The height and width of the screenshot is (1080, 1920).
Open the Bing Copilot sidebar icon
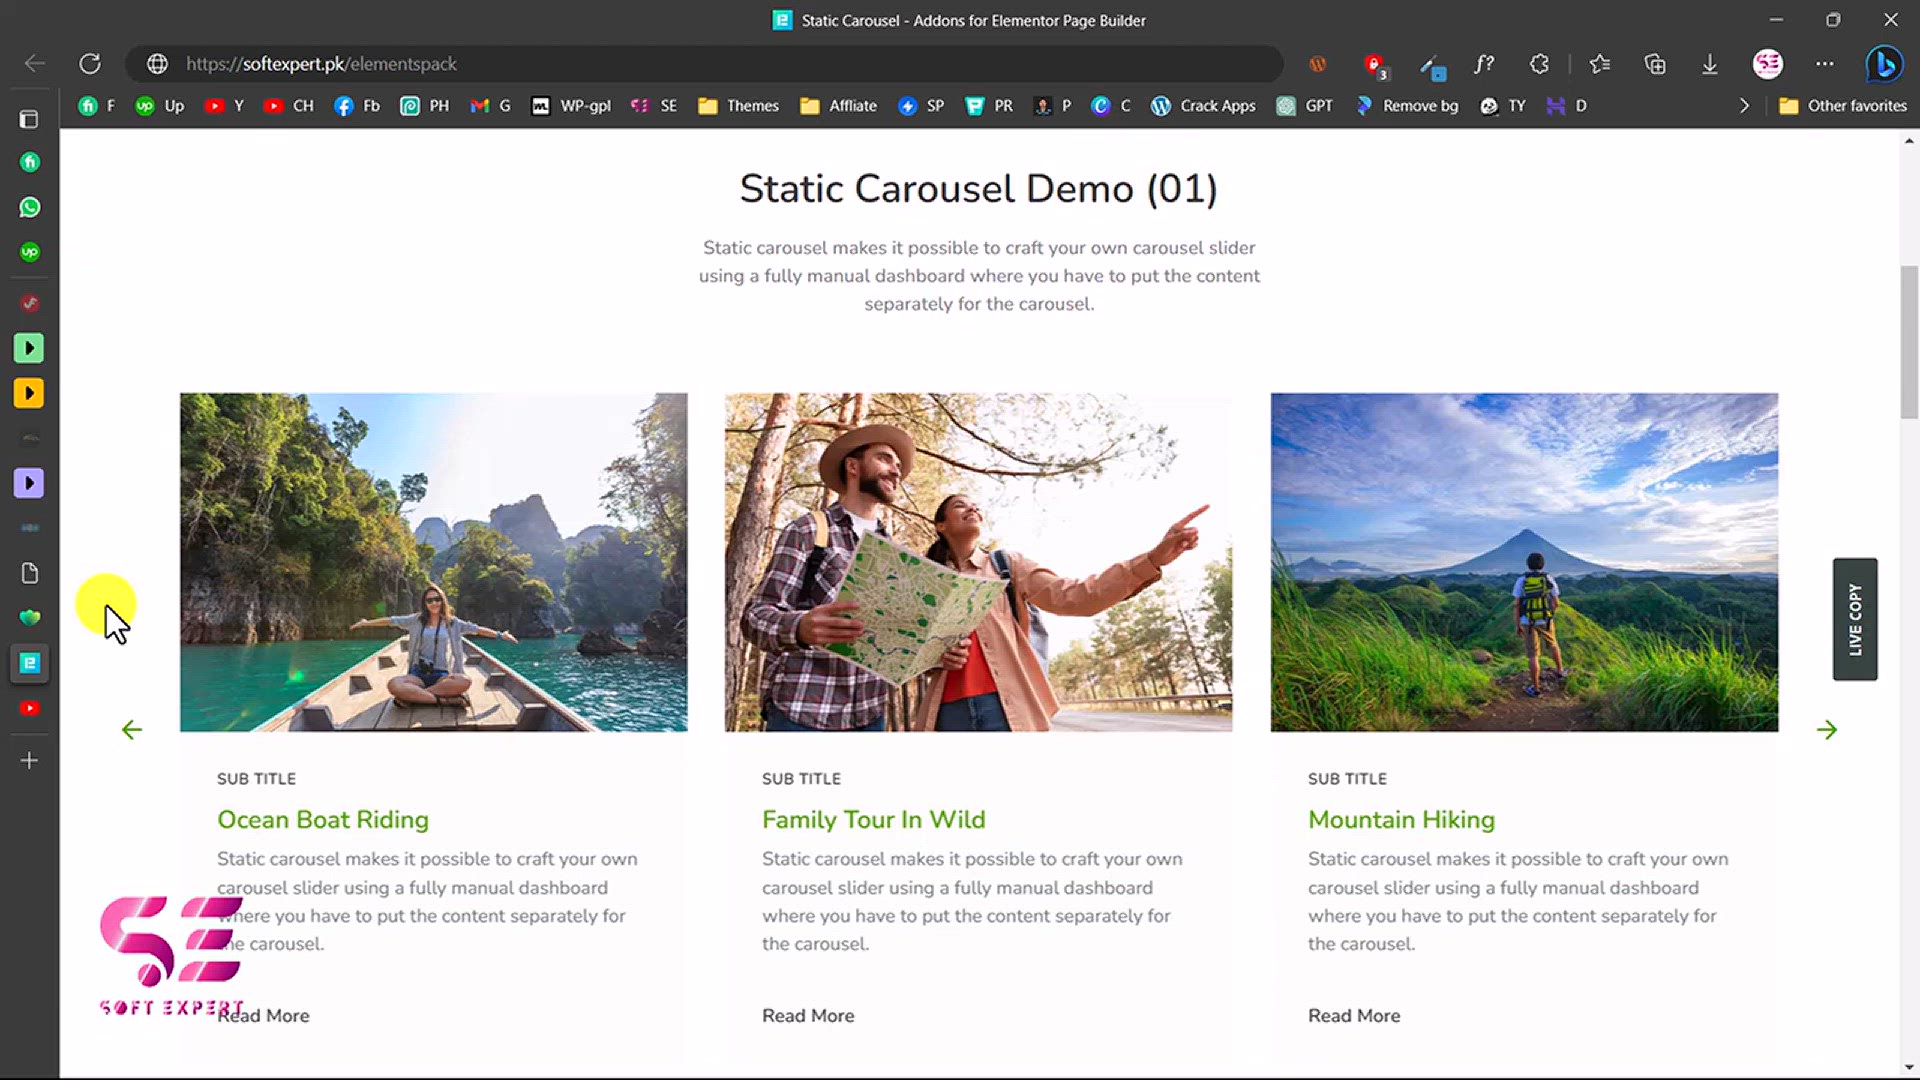click(1884, 64)
